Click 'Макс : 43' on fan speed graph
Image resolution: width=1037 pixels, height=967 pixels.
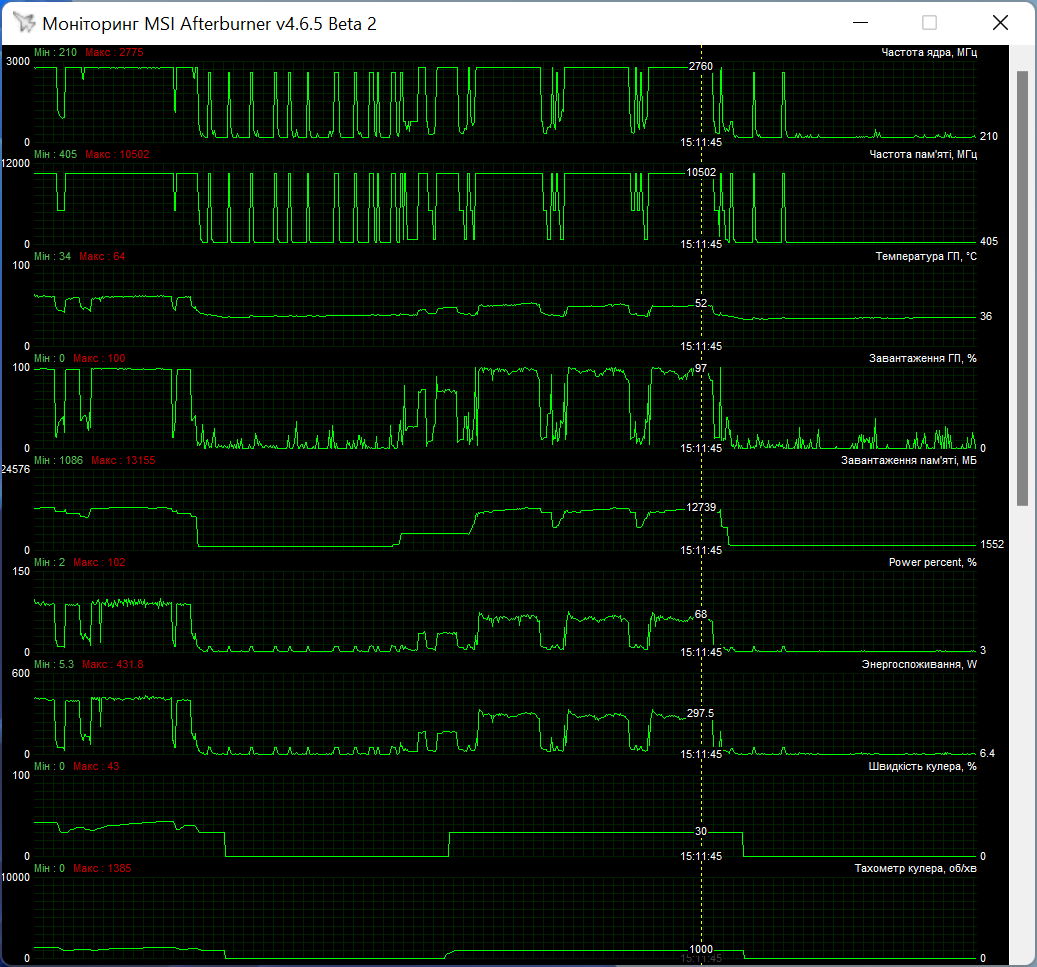tap(97, 766)
